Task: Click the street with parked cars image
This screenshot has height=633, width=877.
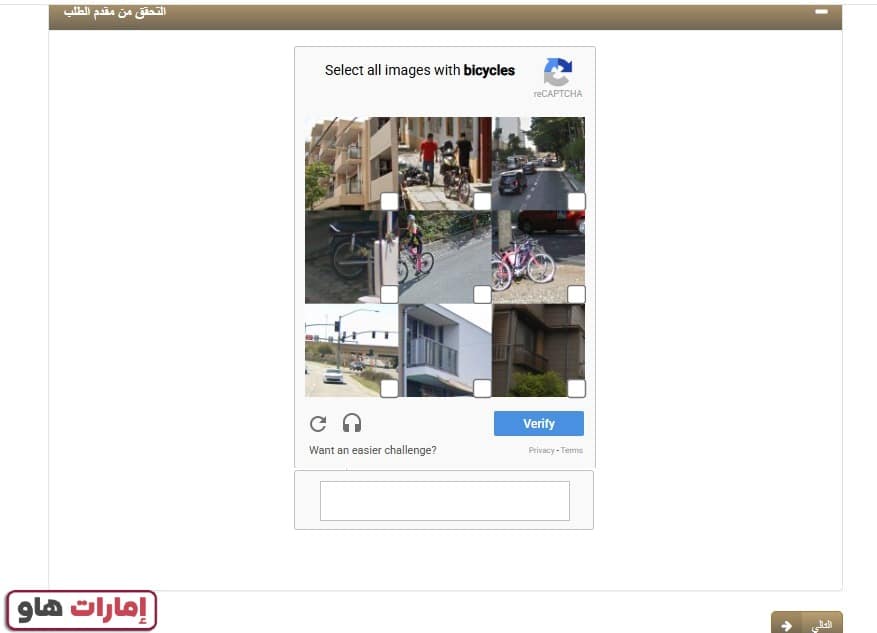Action: [x=538, y=160]
